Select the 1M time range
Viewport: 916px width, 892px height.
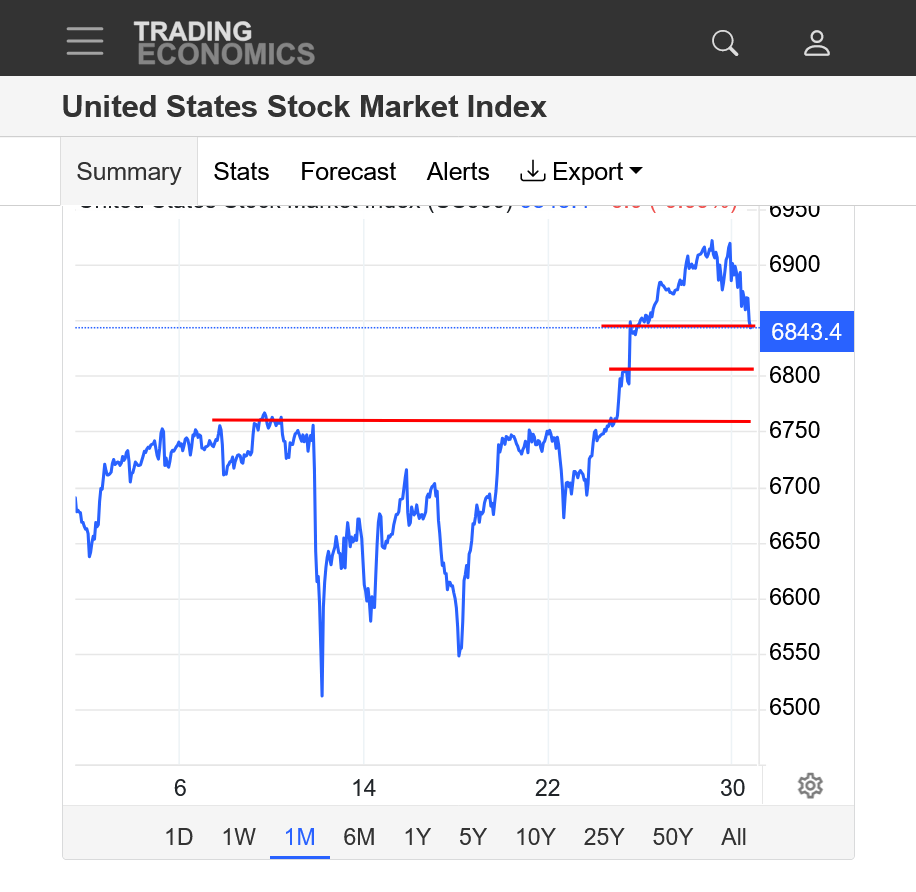(x=300, y=837)
